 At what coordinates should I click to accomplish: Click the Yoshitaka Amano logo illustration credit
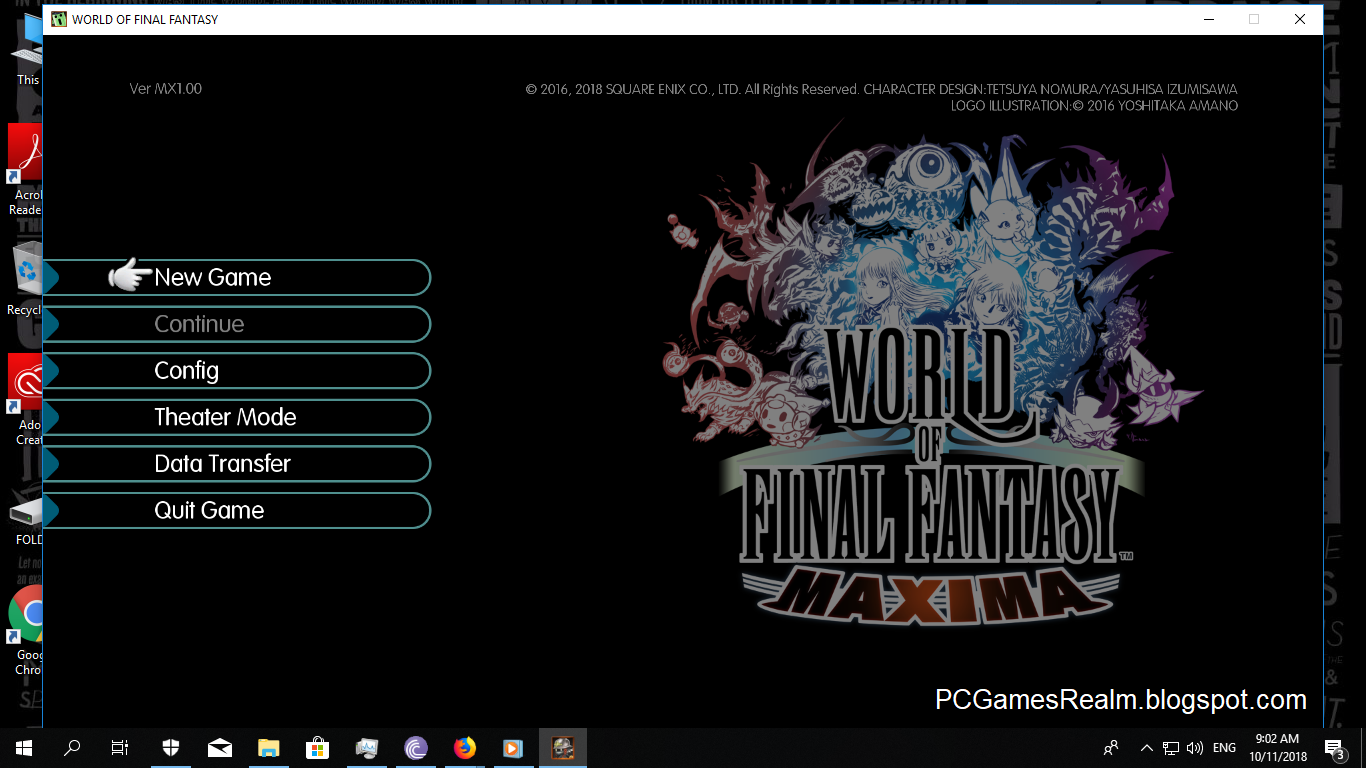[x=1094, y=106]
